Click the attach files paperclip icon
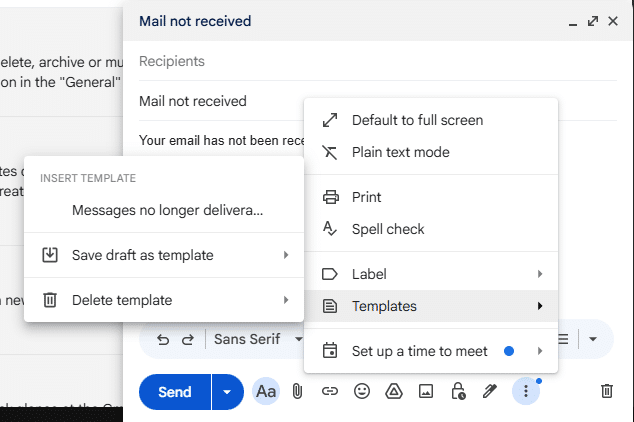The height and width of the screenshot is (422, 634). point(297,392)
